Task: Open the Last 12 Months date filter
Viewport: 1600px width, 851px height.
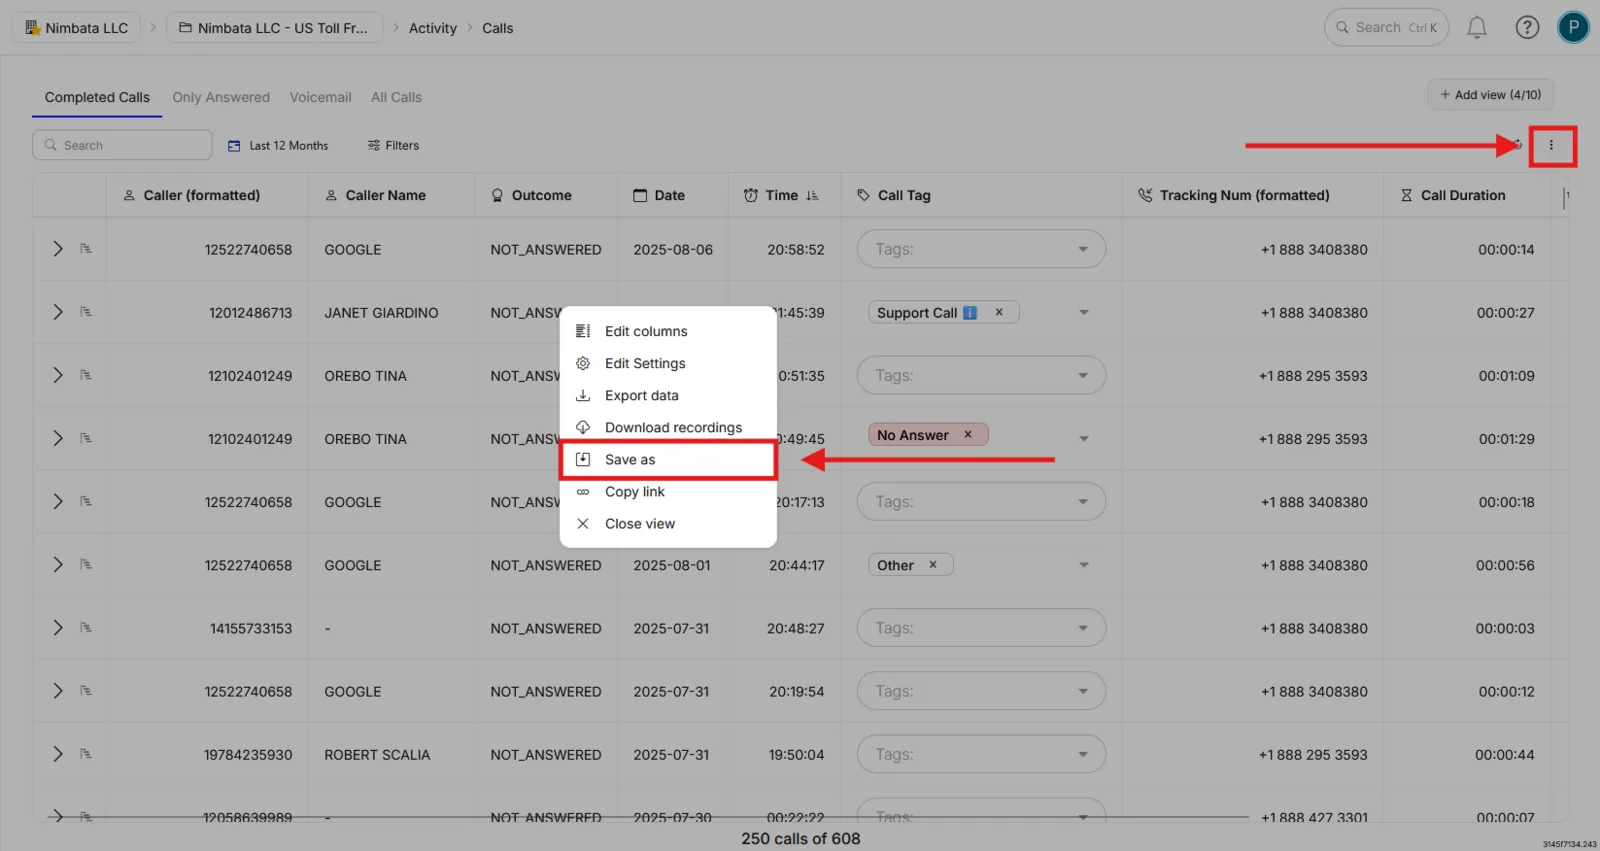Action: click(x=278, y=145)
